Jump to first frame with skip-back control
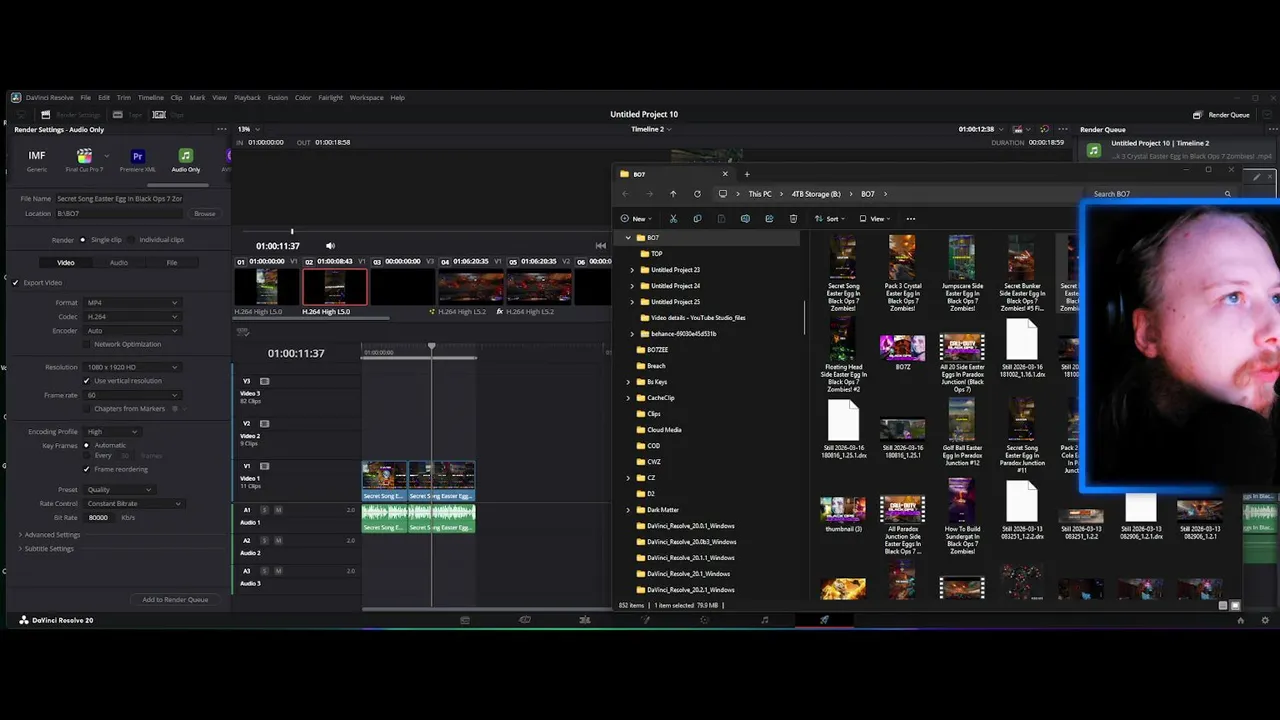1280x720 pixels. click(x=601, y=246)
